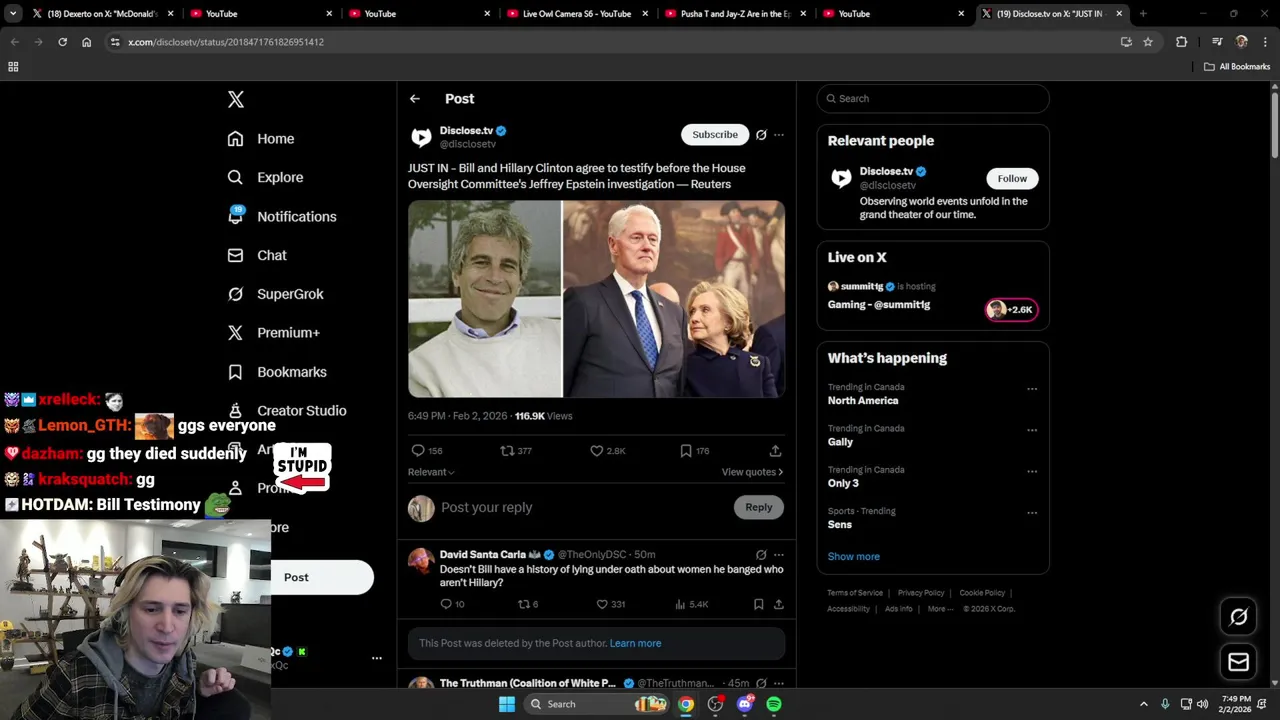Like the Disclose.tv post

click(608, 451)
